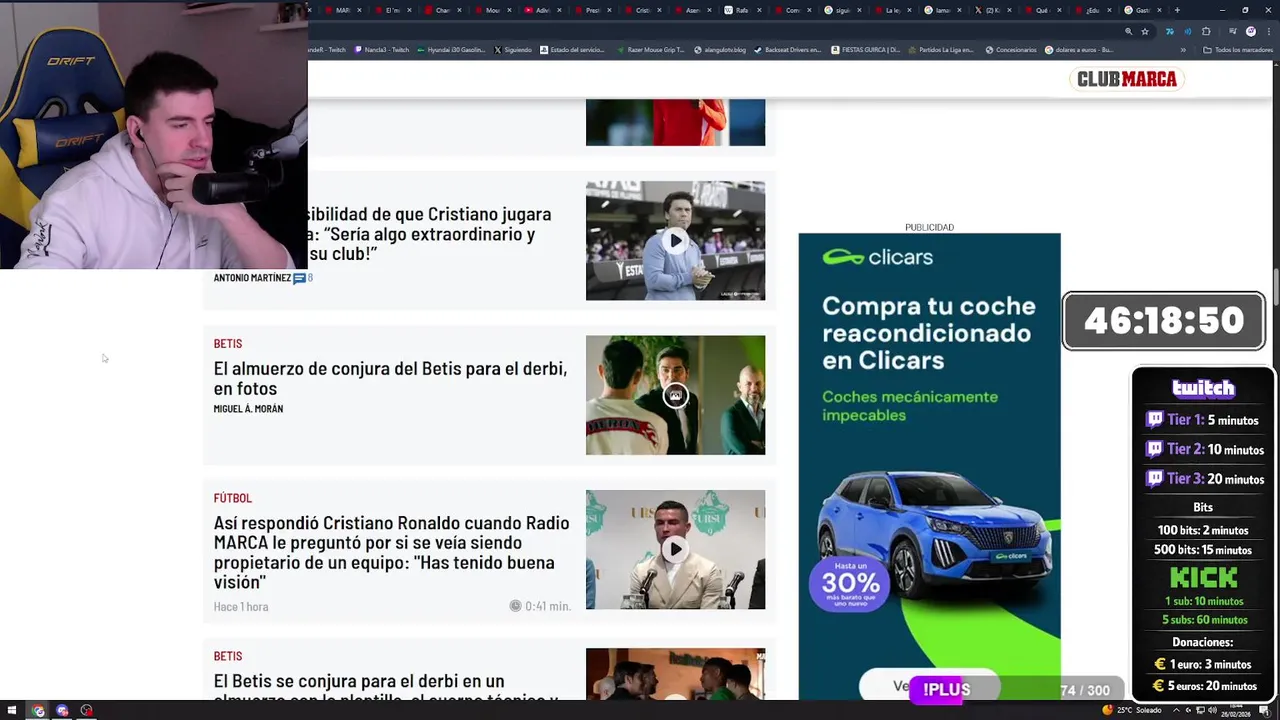Click the Twitch logo in the overlay panel
The image size is (1280, 720).
[x=1203, y=388]
